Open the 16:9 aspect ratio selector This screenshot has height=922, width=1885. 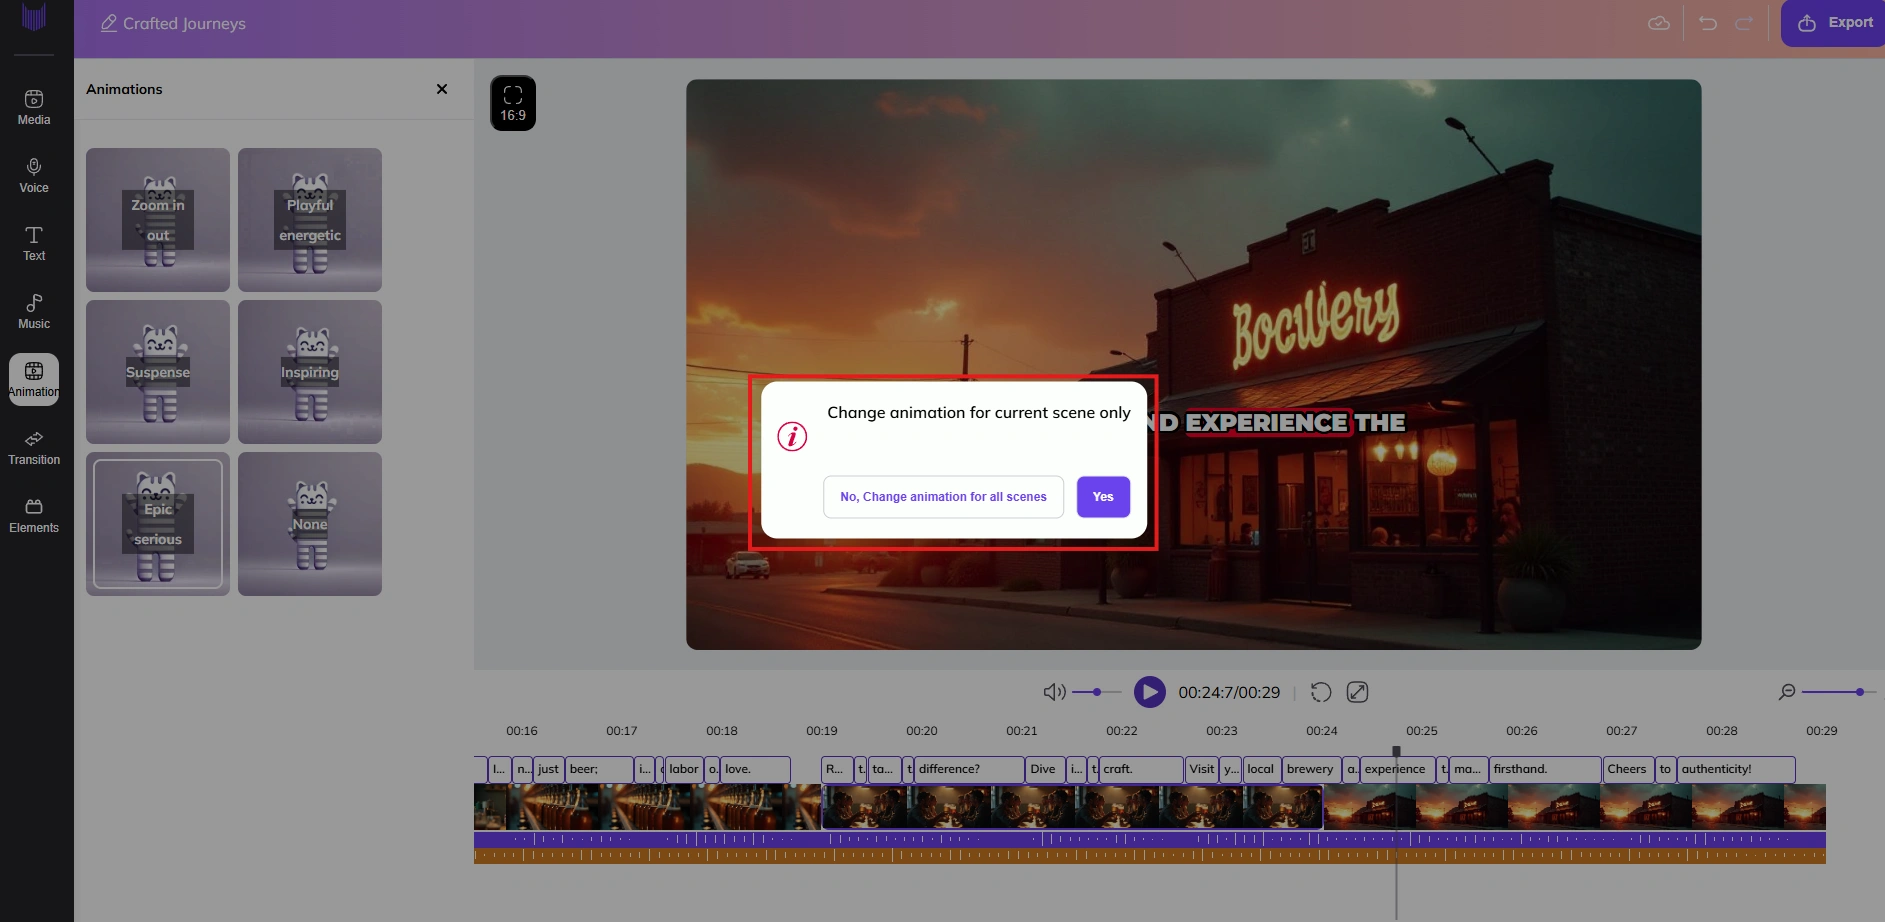click(x=513, y=103)
